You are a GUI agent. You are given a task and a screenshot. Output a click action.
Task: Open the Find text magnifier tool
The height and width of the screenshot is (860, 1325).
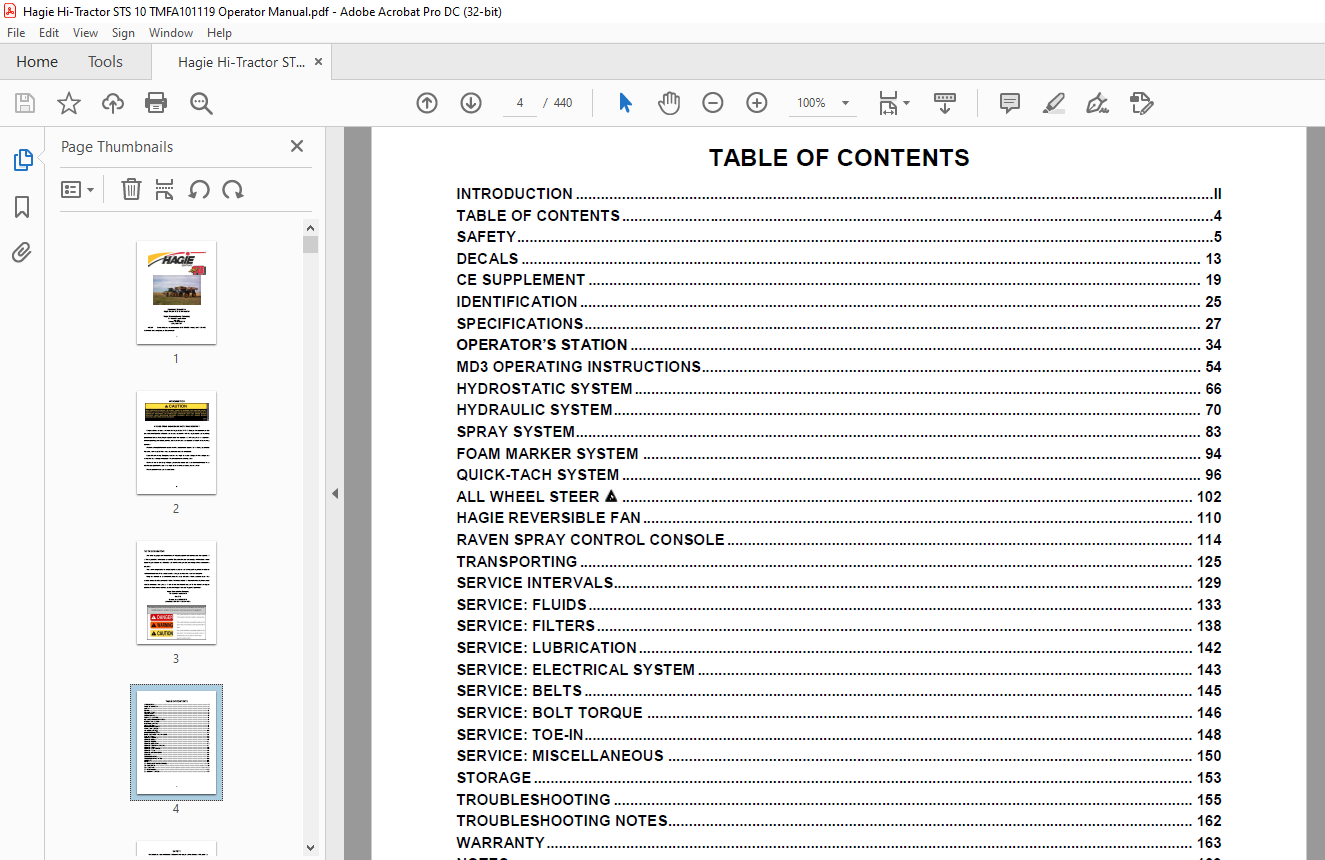tap(201, 103)
